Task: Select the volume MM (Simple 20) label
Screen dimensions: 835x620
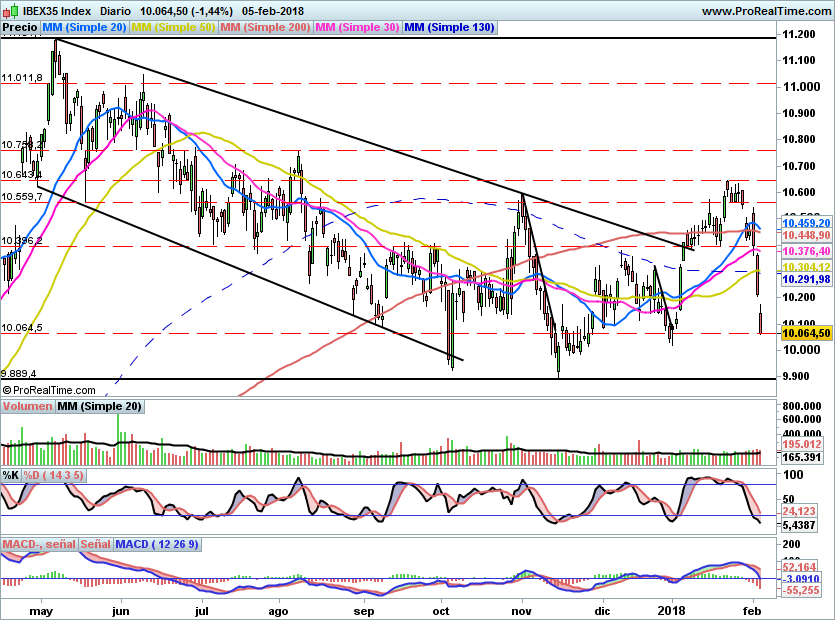Action: (x=100, y=406)
